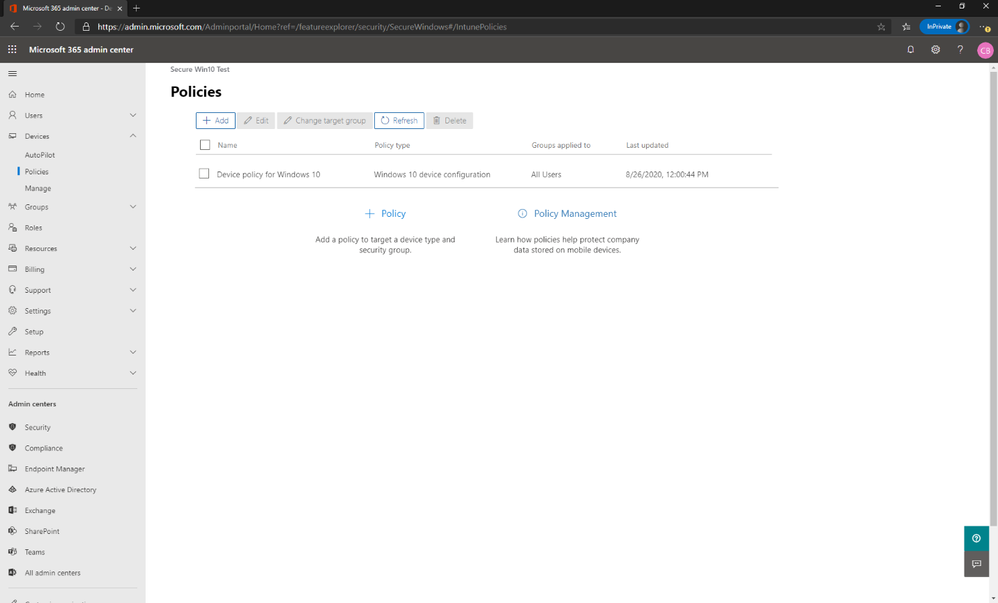The width and height of the screenshot is (998, 603).
Task: Click the Devices icon in sidebar
Action: click(12, 136)
